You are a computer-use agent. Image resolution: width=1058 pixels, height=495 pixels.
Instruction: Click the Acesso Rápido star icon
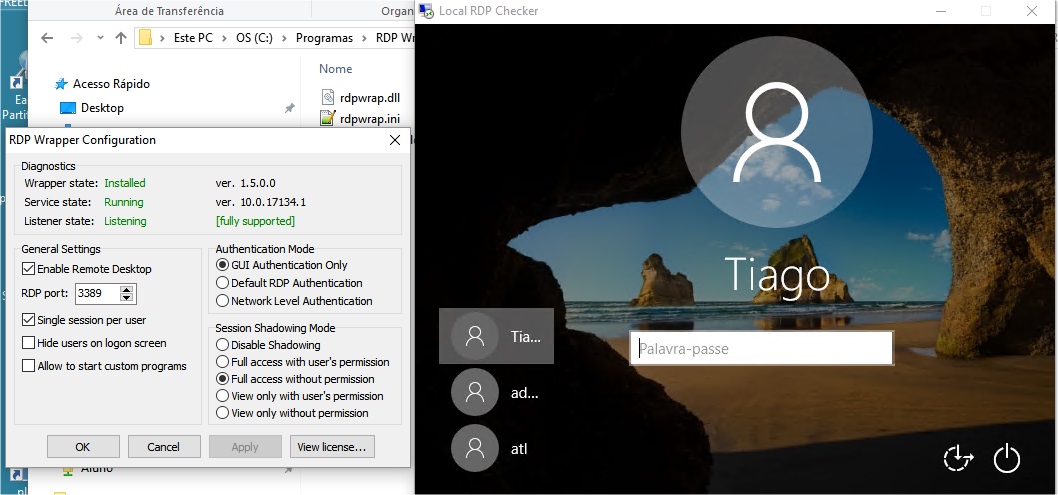click(x=61, y=84)
